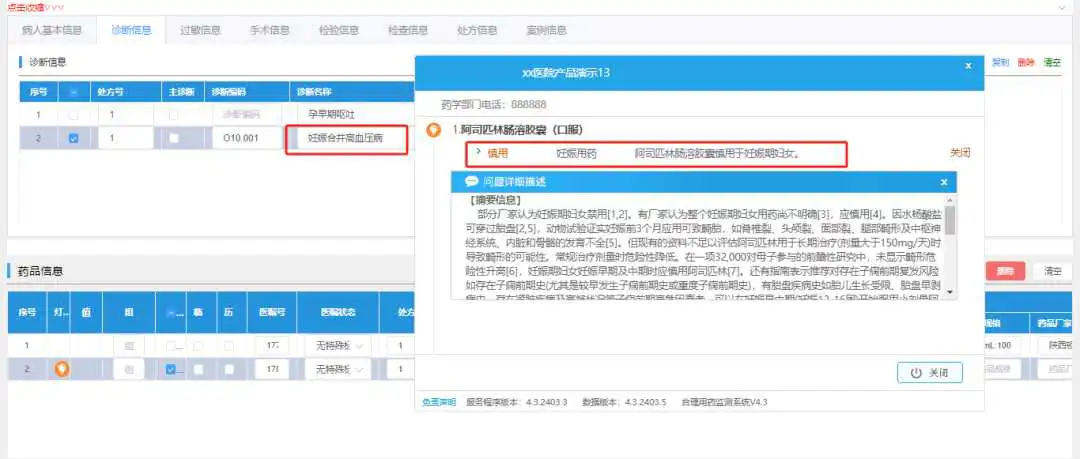Click the 组 group icon in drug row 2
Screen dimensions: 1080x459
pos(129,369)
